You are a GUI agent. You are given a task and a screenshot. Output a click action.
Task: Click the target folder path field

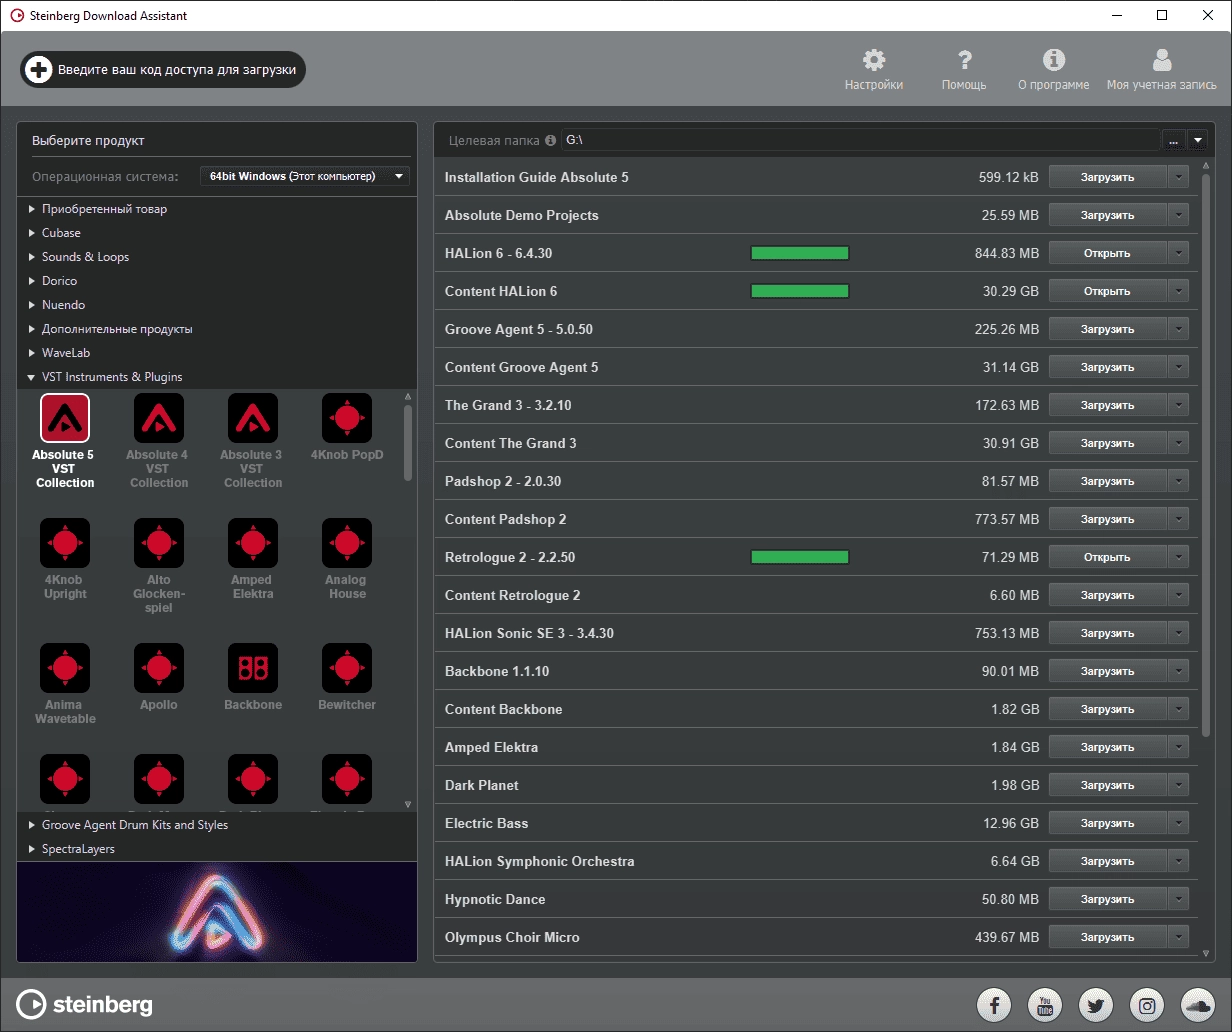click(860, 141)
